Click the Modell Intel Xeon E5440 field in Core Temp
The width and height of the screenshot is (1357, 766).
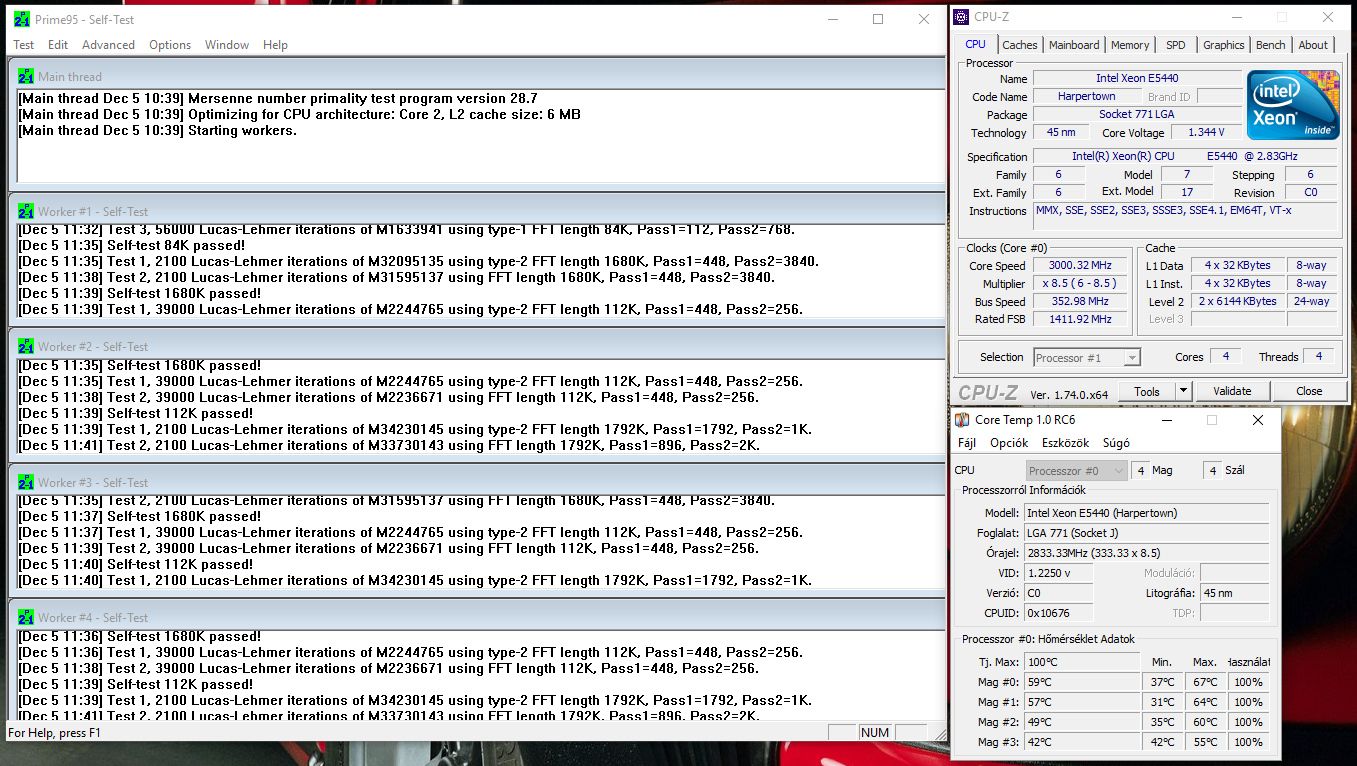1147,513
